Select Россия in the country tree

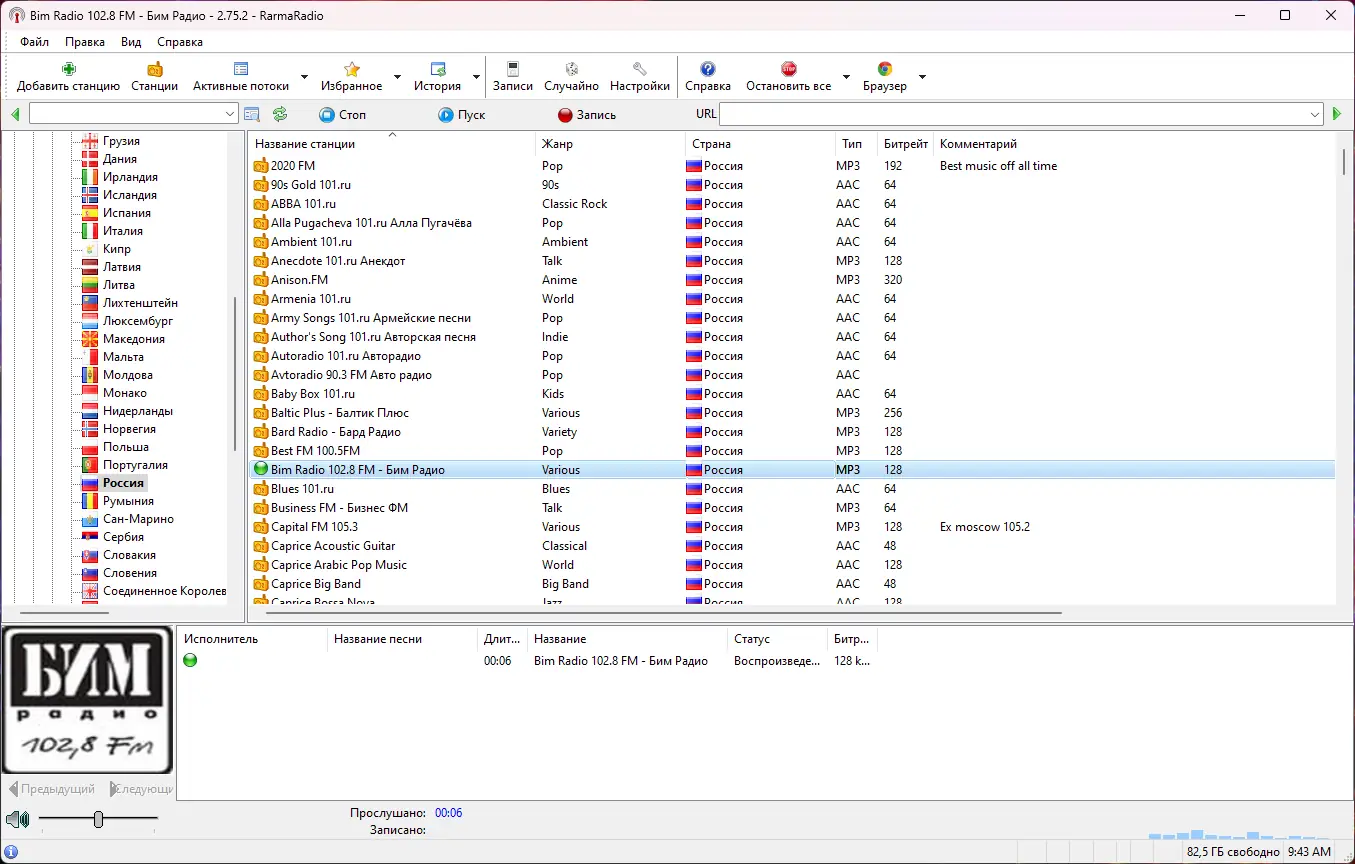123,483
